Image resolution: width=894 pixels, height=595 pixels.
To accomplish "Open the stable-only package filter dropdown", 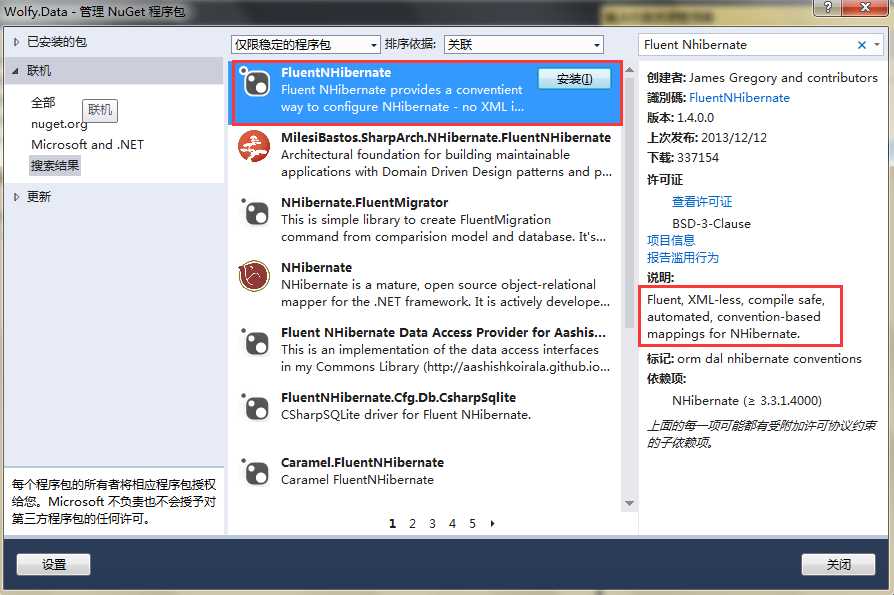I will tap(306, 44).
